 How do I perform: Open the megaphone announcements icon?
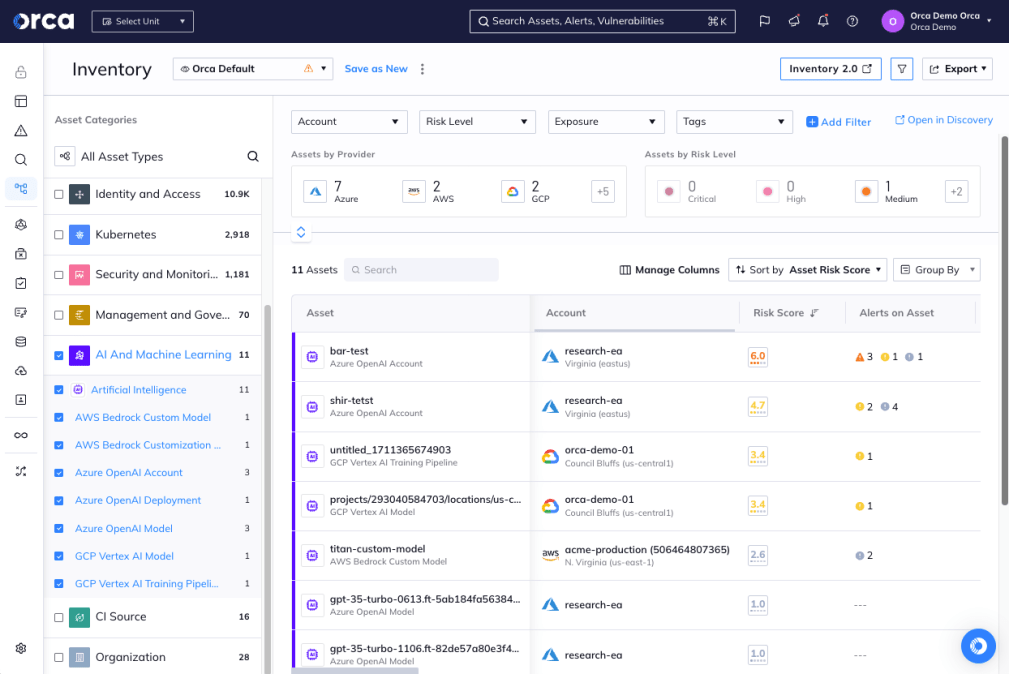[794, 21]
